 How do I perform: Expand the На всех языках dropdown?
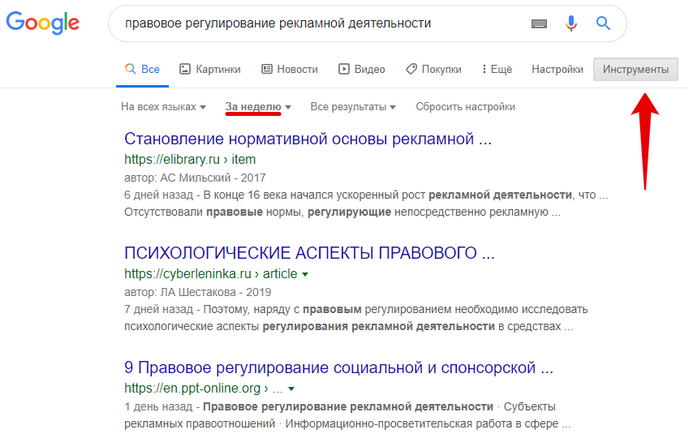tap(163, 106)
